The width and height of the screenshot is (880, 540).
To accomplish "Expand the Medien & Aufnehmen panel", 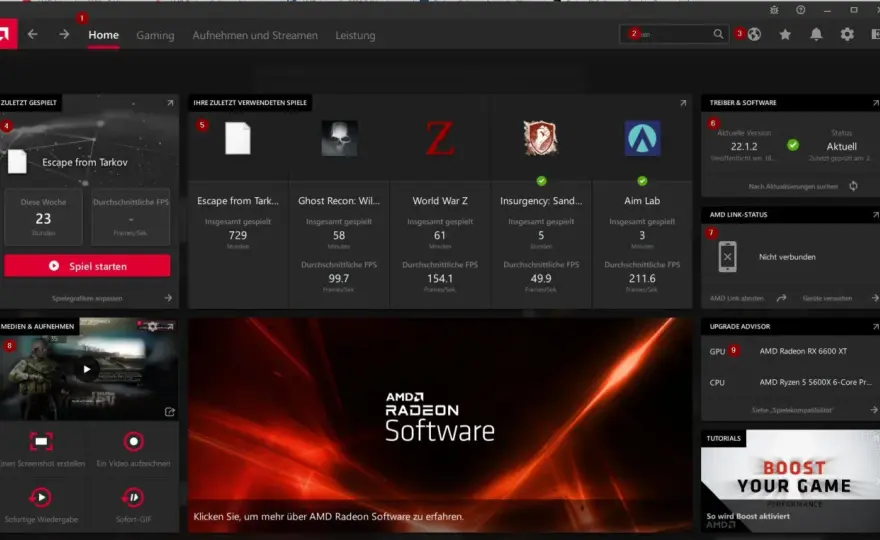I will [x=170, y=326].
